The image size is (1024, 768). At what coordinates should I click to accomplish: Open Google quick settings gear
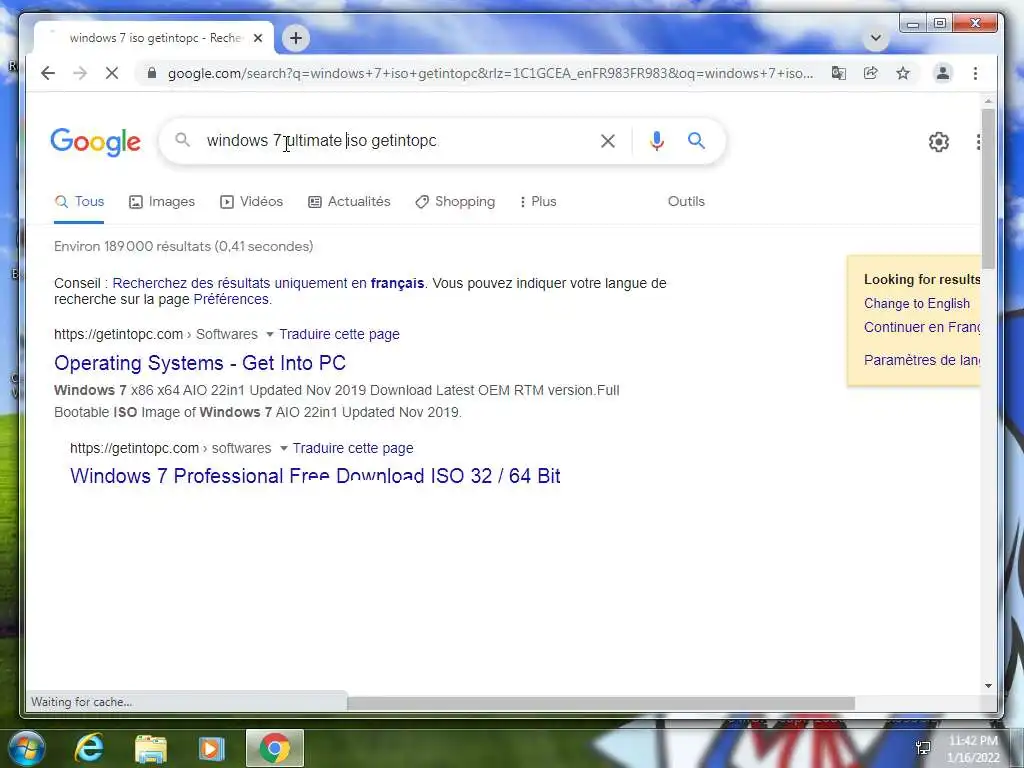click(938, 142)
